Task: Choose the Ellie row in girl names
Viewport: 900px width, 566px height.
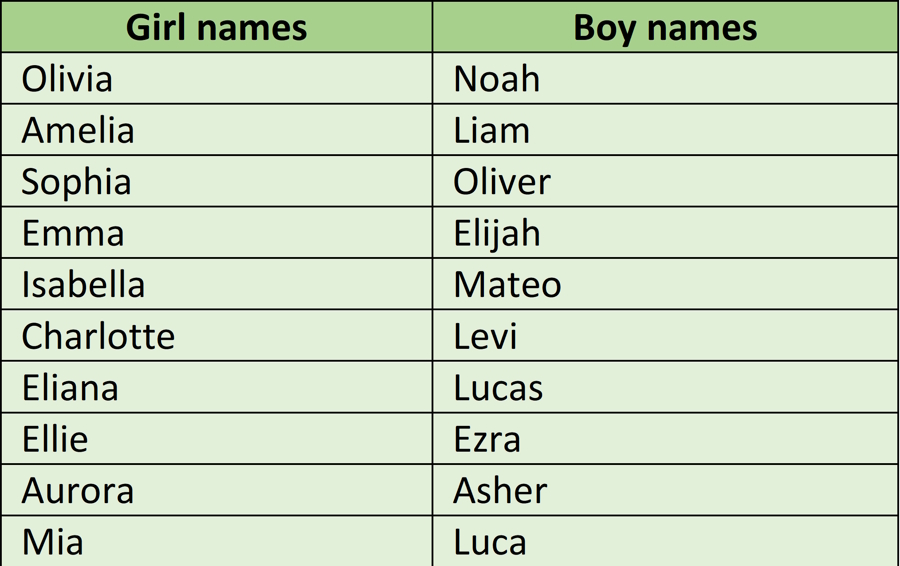Action: (x=55, y=439)
